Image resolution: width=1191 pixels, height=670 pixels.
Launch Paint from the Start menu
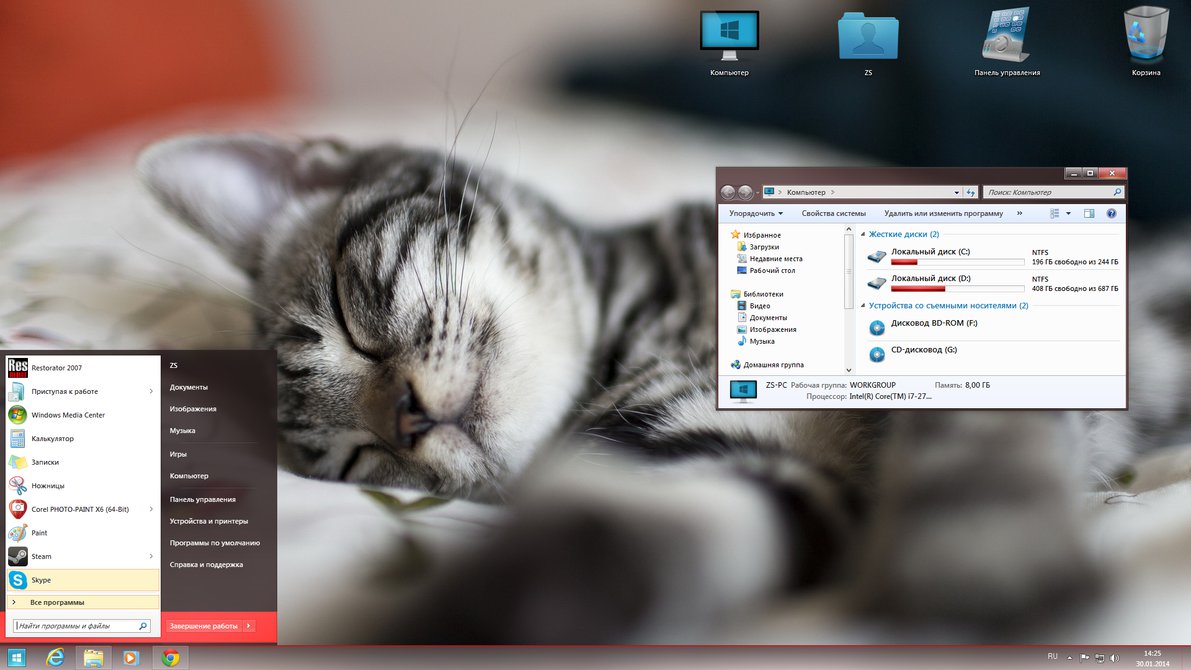tap(39, 533)
